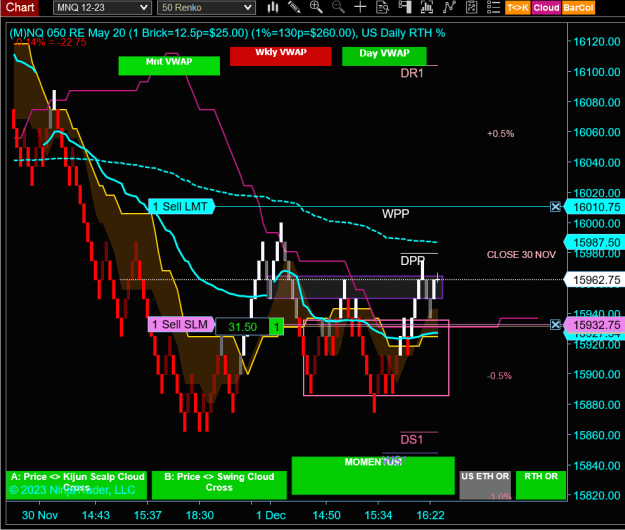Toggle the RTH OR green button
This screenshot has height=530, width=625.
click(541, 485)
